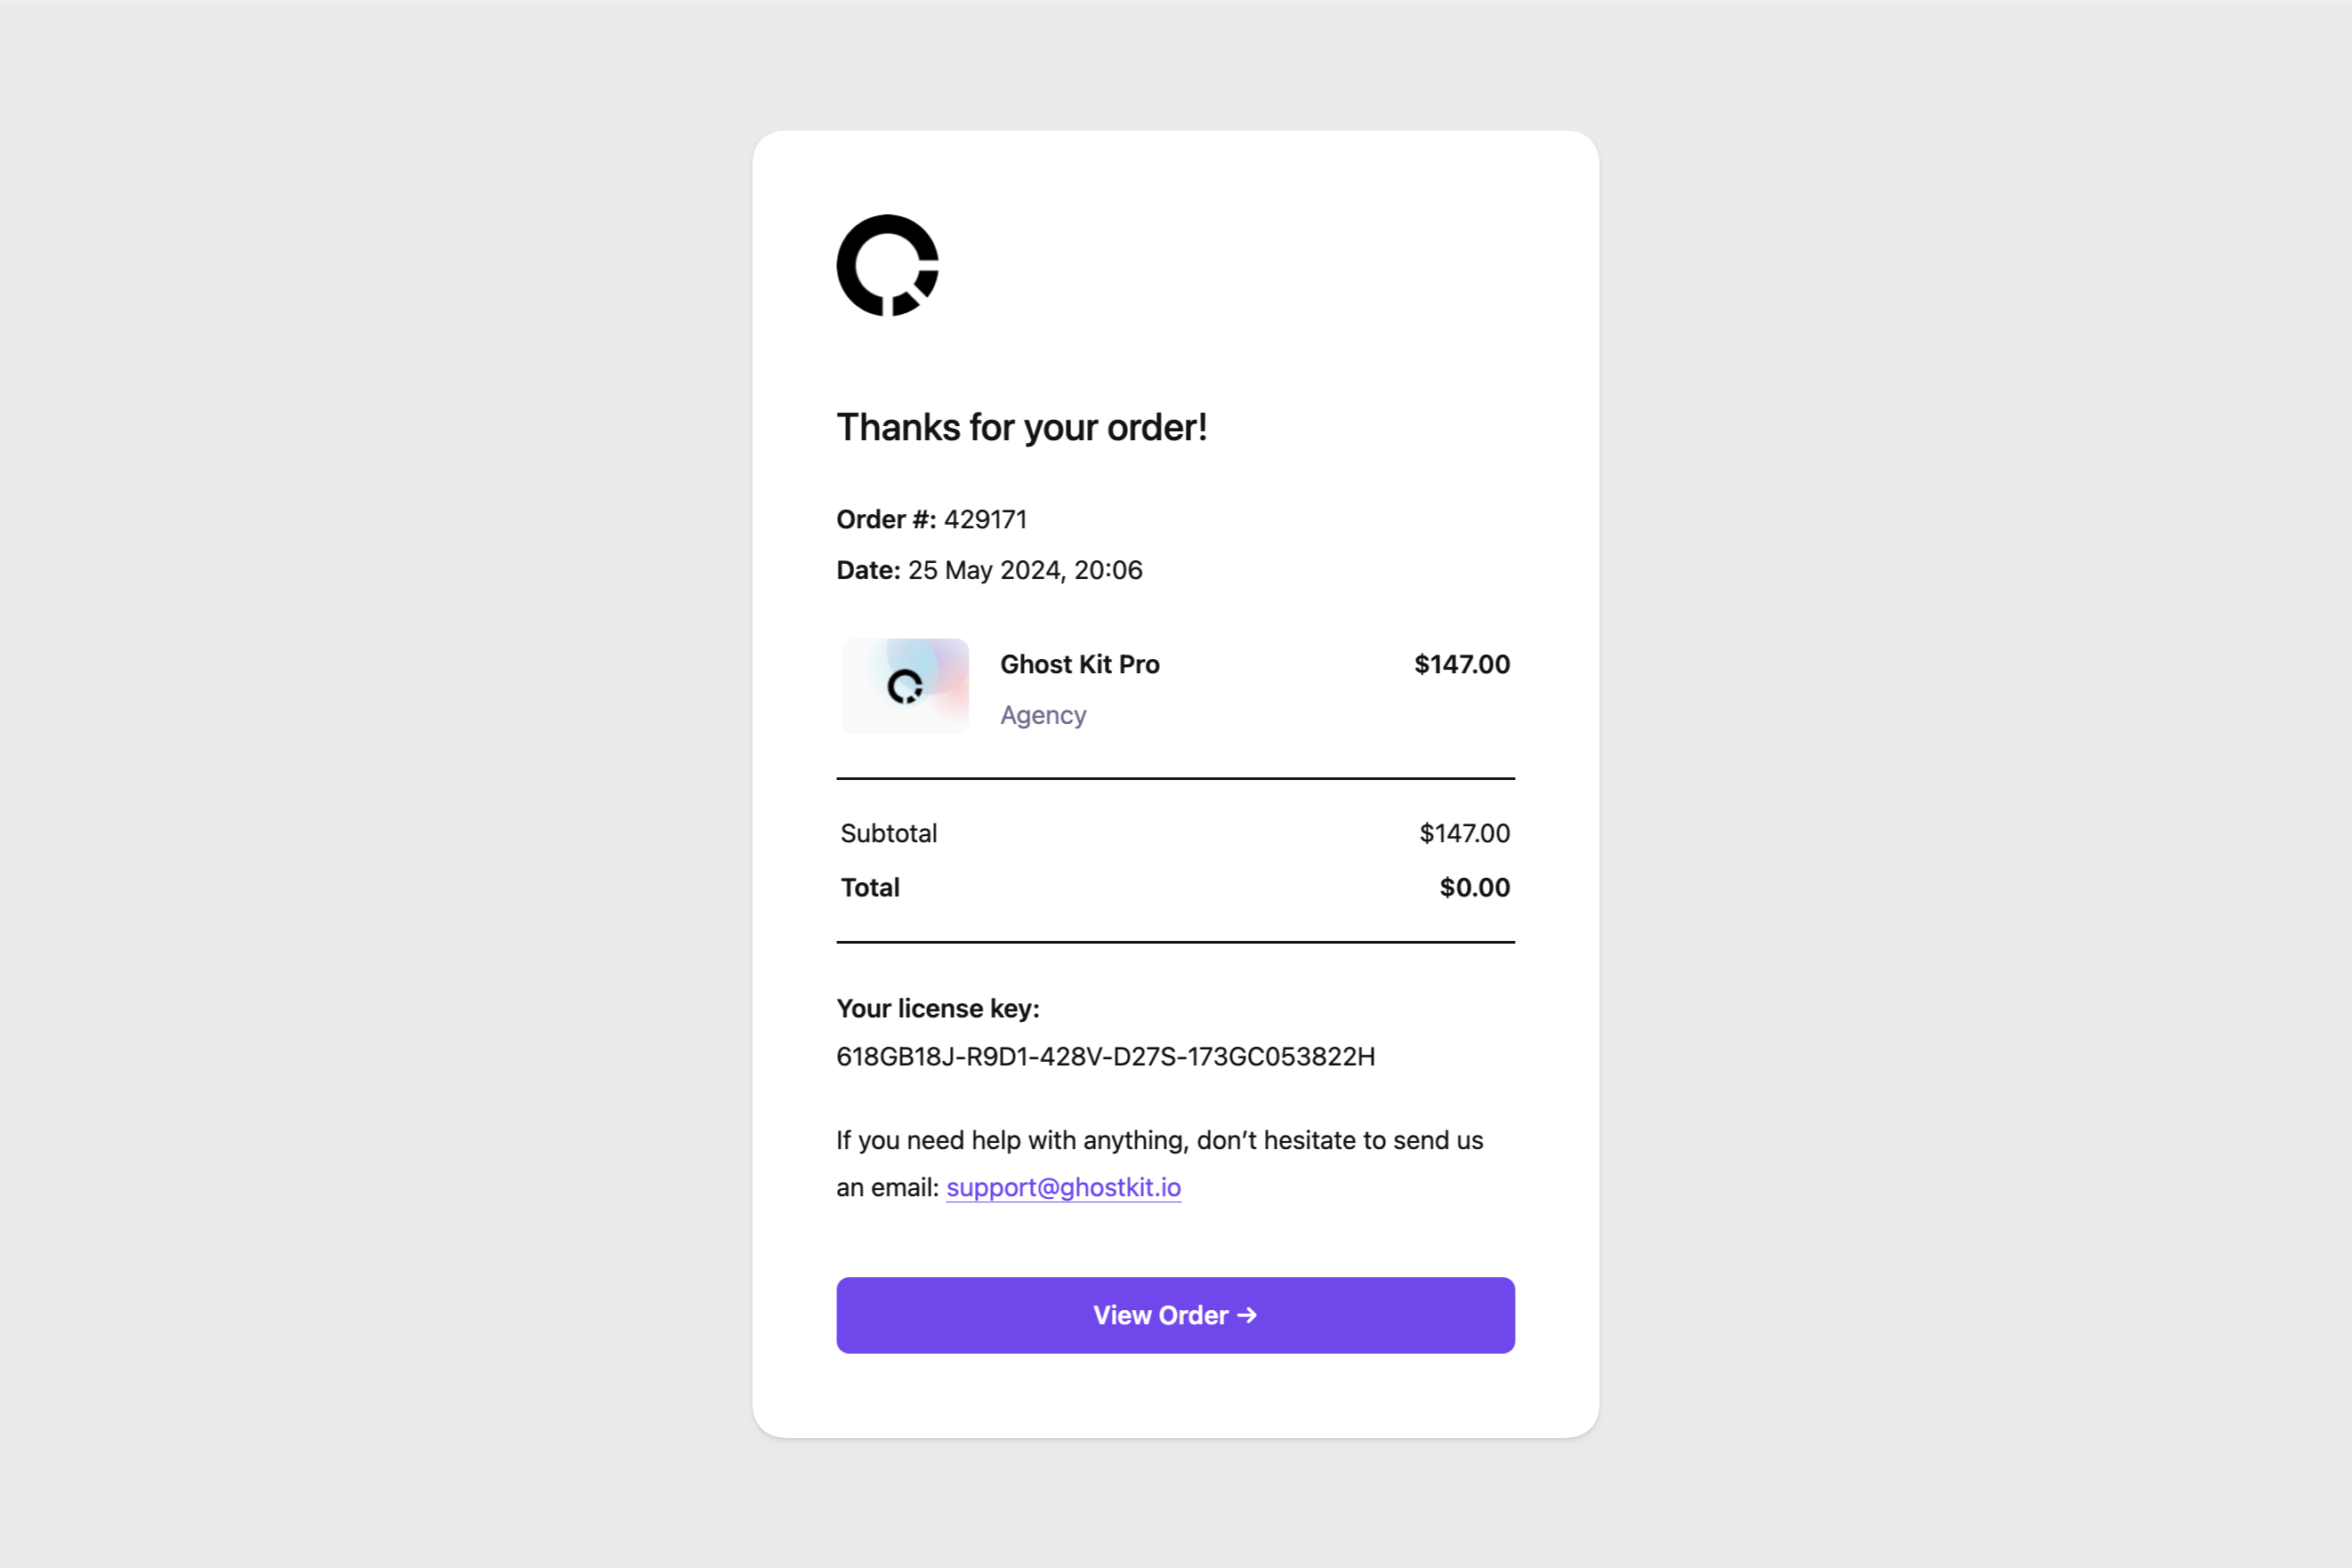Click the Ghost Kit Pro product name

point(1079,664)
